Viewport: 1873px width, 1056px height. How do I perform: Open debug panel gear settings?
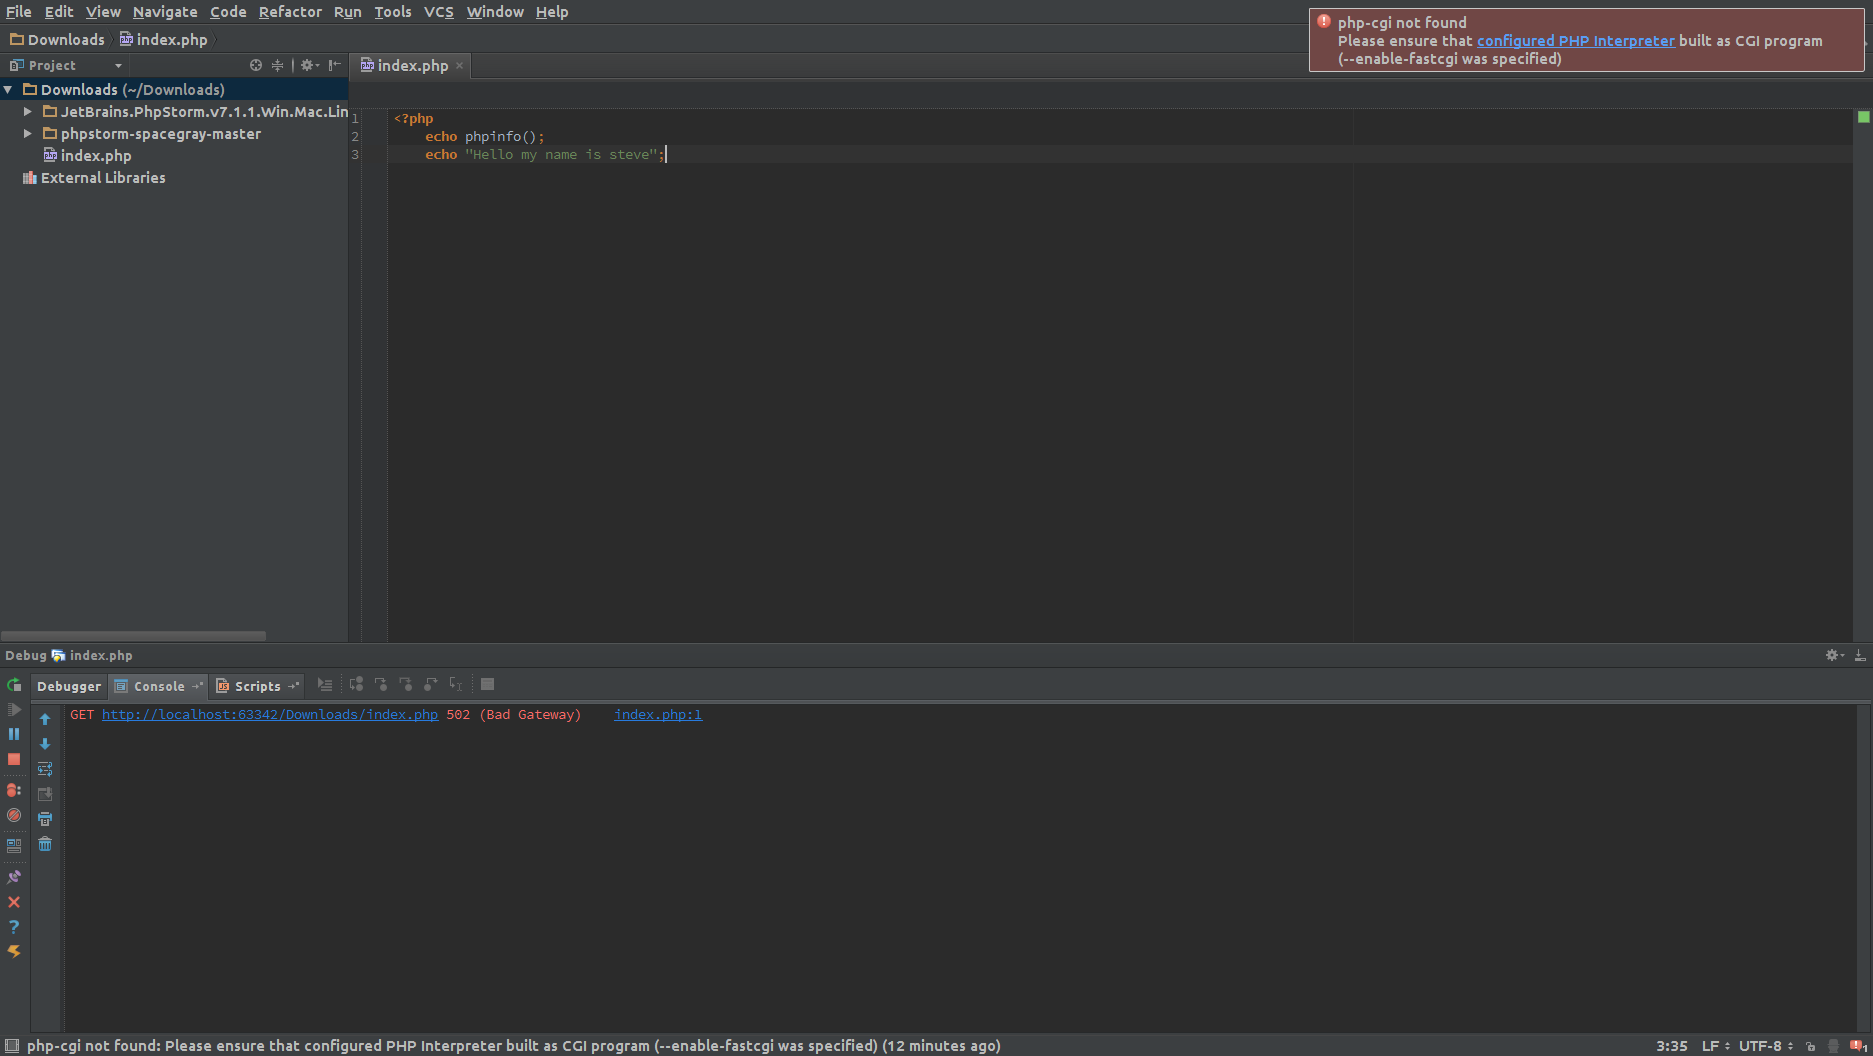[1834, 655]
